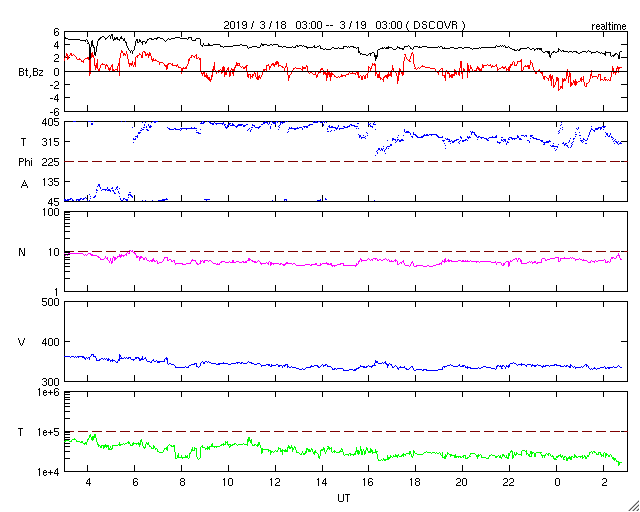Select the "T" label of bottom temperature panel
This screenshot has width=640, height=512.
point(20,432)
